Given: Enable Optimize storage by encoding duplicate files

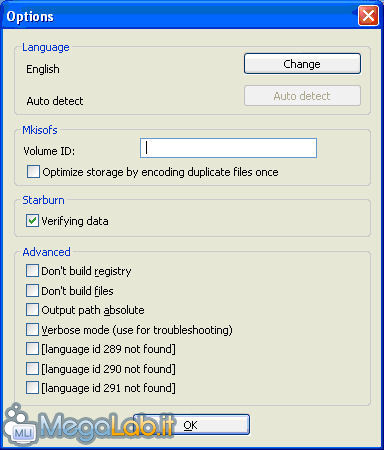Looking at the screenshot, I should (x=33, y=172).
